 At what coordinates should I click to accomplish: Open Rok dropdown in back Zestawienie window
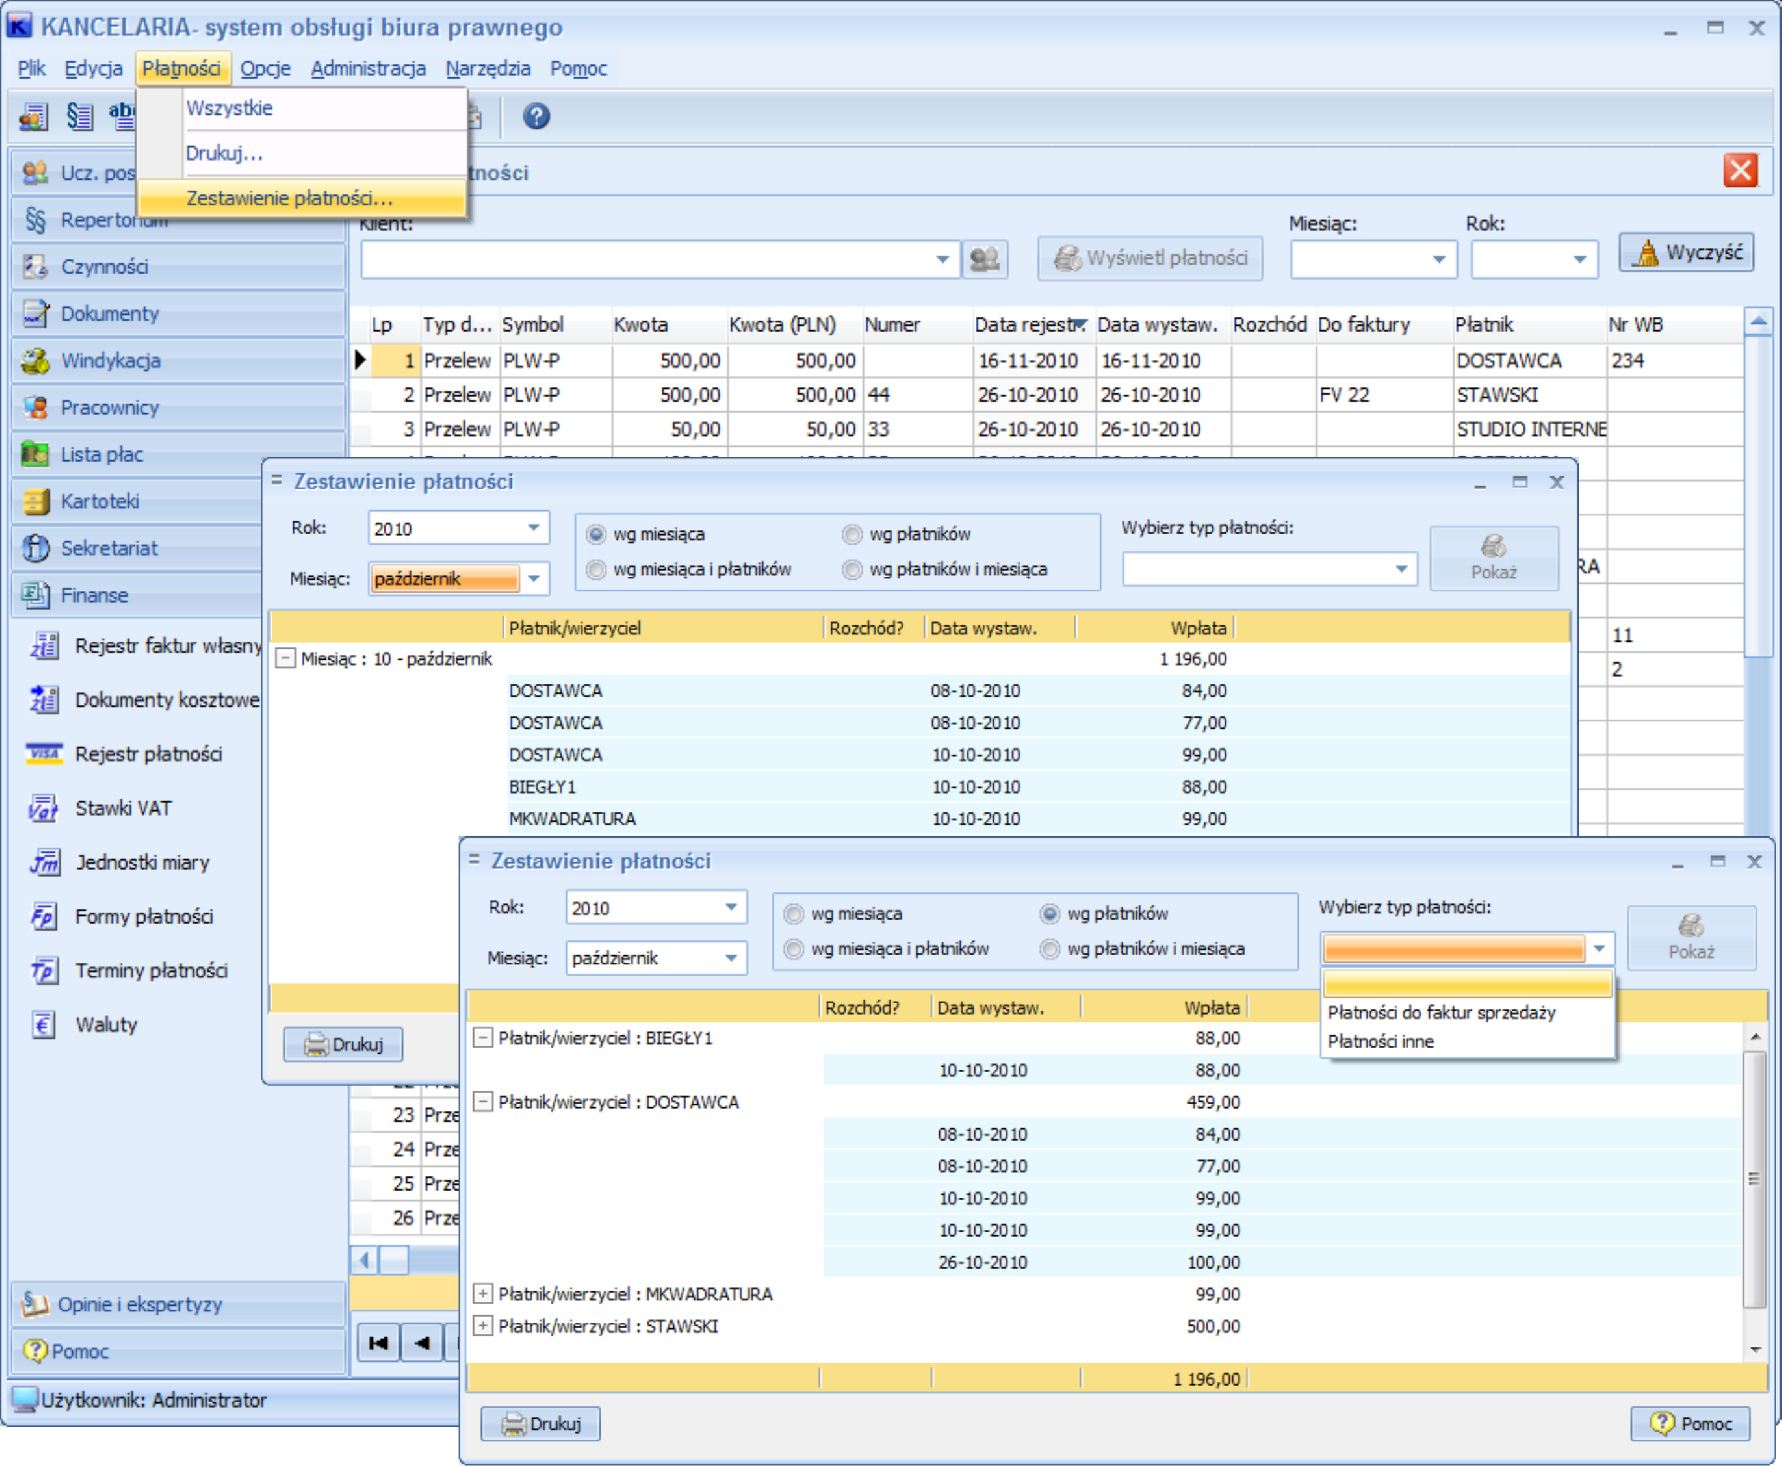(x=534, y=528)
